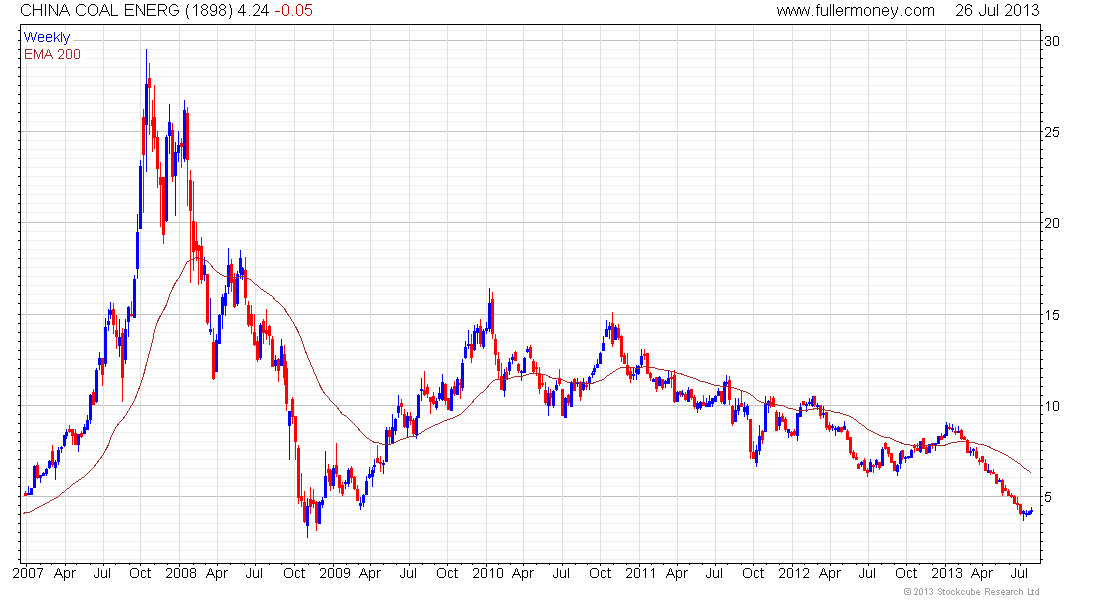Click the red -0.05 price change
This screenshot has height=600, width=1100.
click(x=293, y=11)
